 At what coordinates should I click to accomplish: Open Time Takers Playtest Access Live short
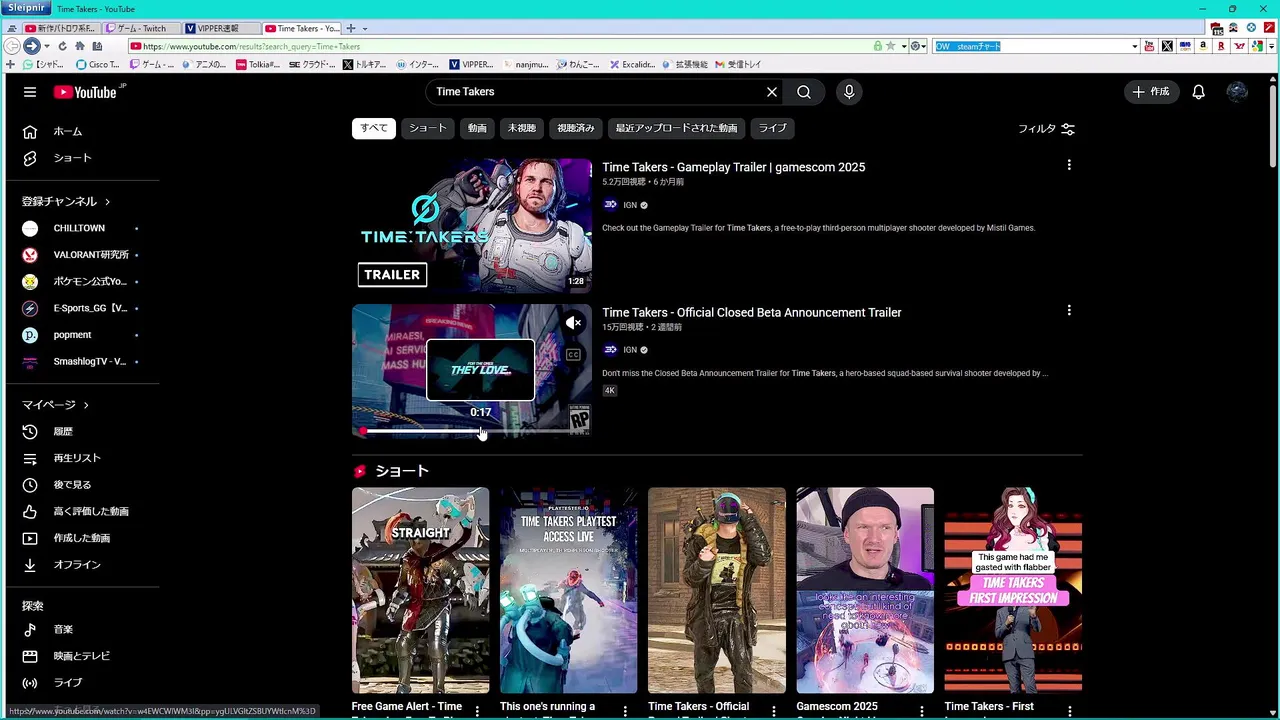point(569,590)
